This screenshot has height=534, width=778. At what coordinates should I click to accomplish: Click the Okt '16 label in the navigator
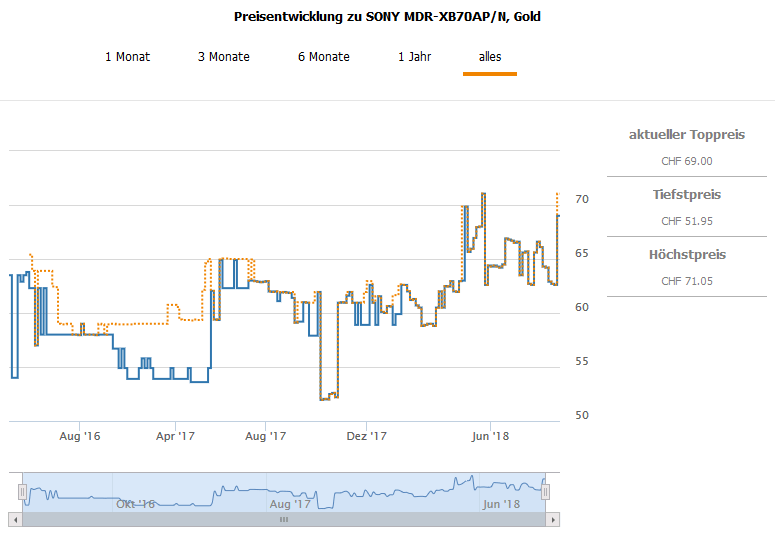pyautogui.click(x=135, y=504)
